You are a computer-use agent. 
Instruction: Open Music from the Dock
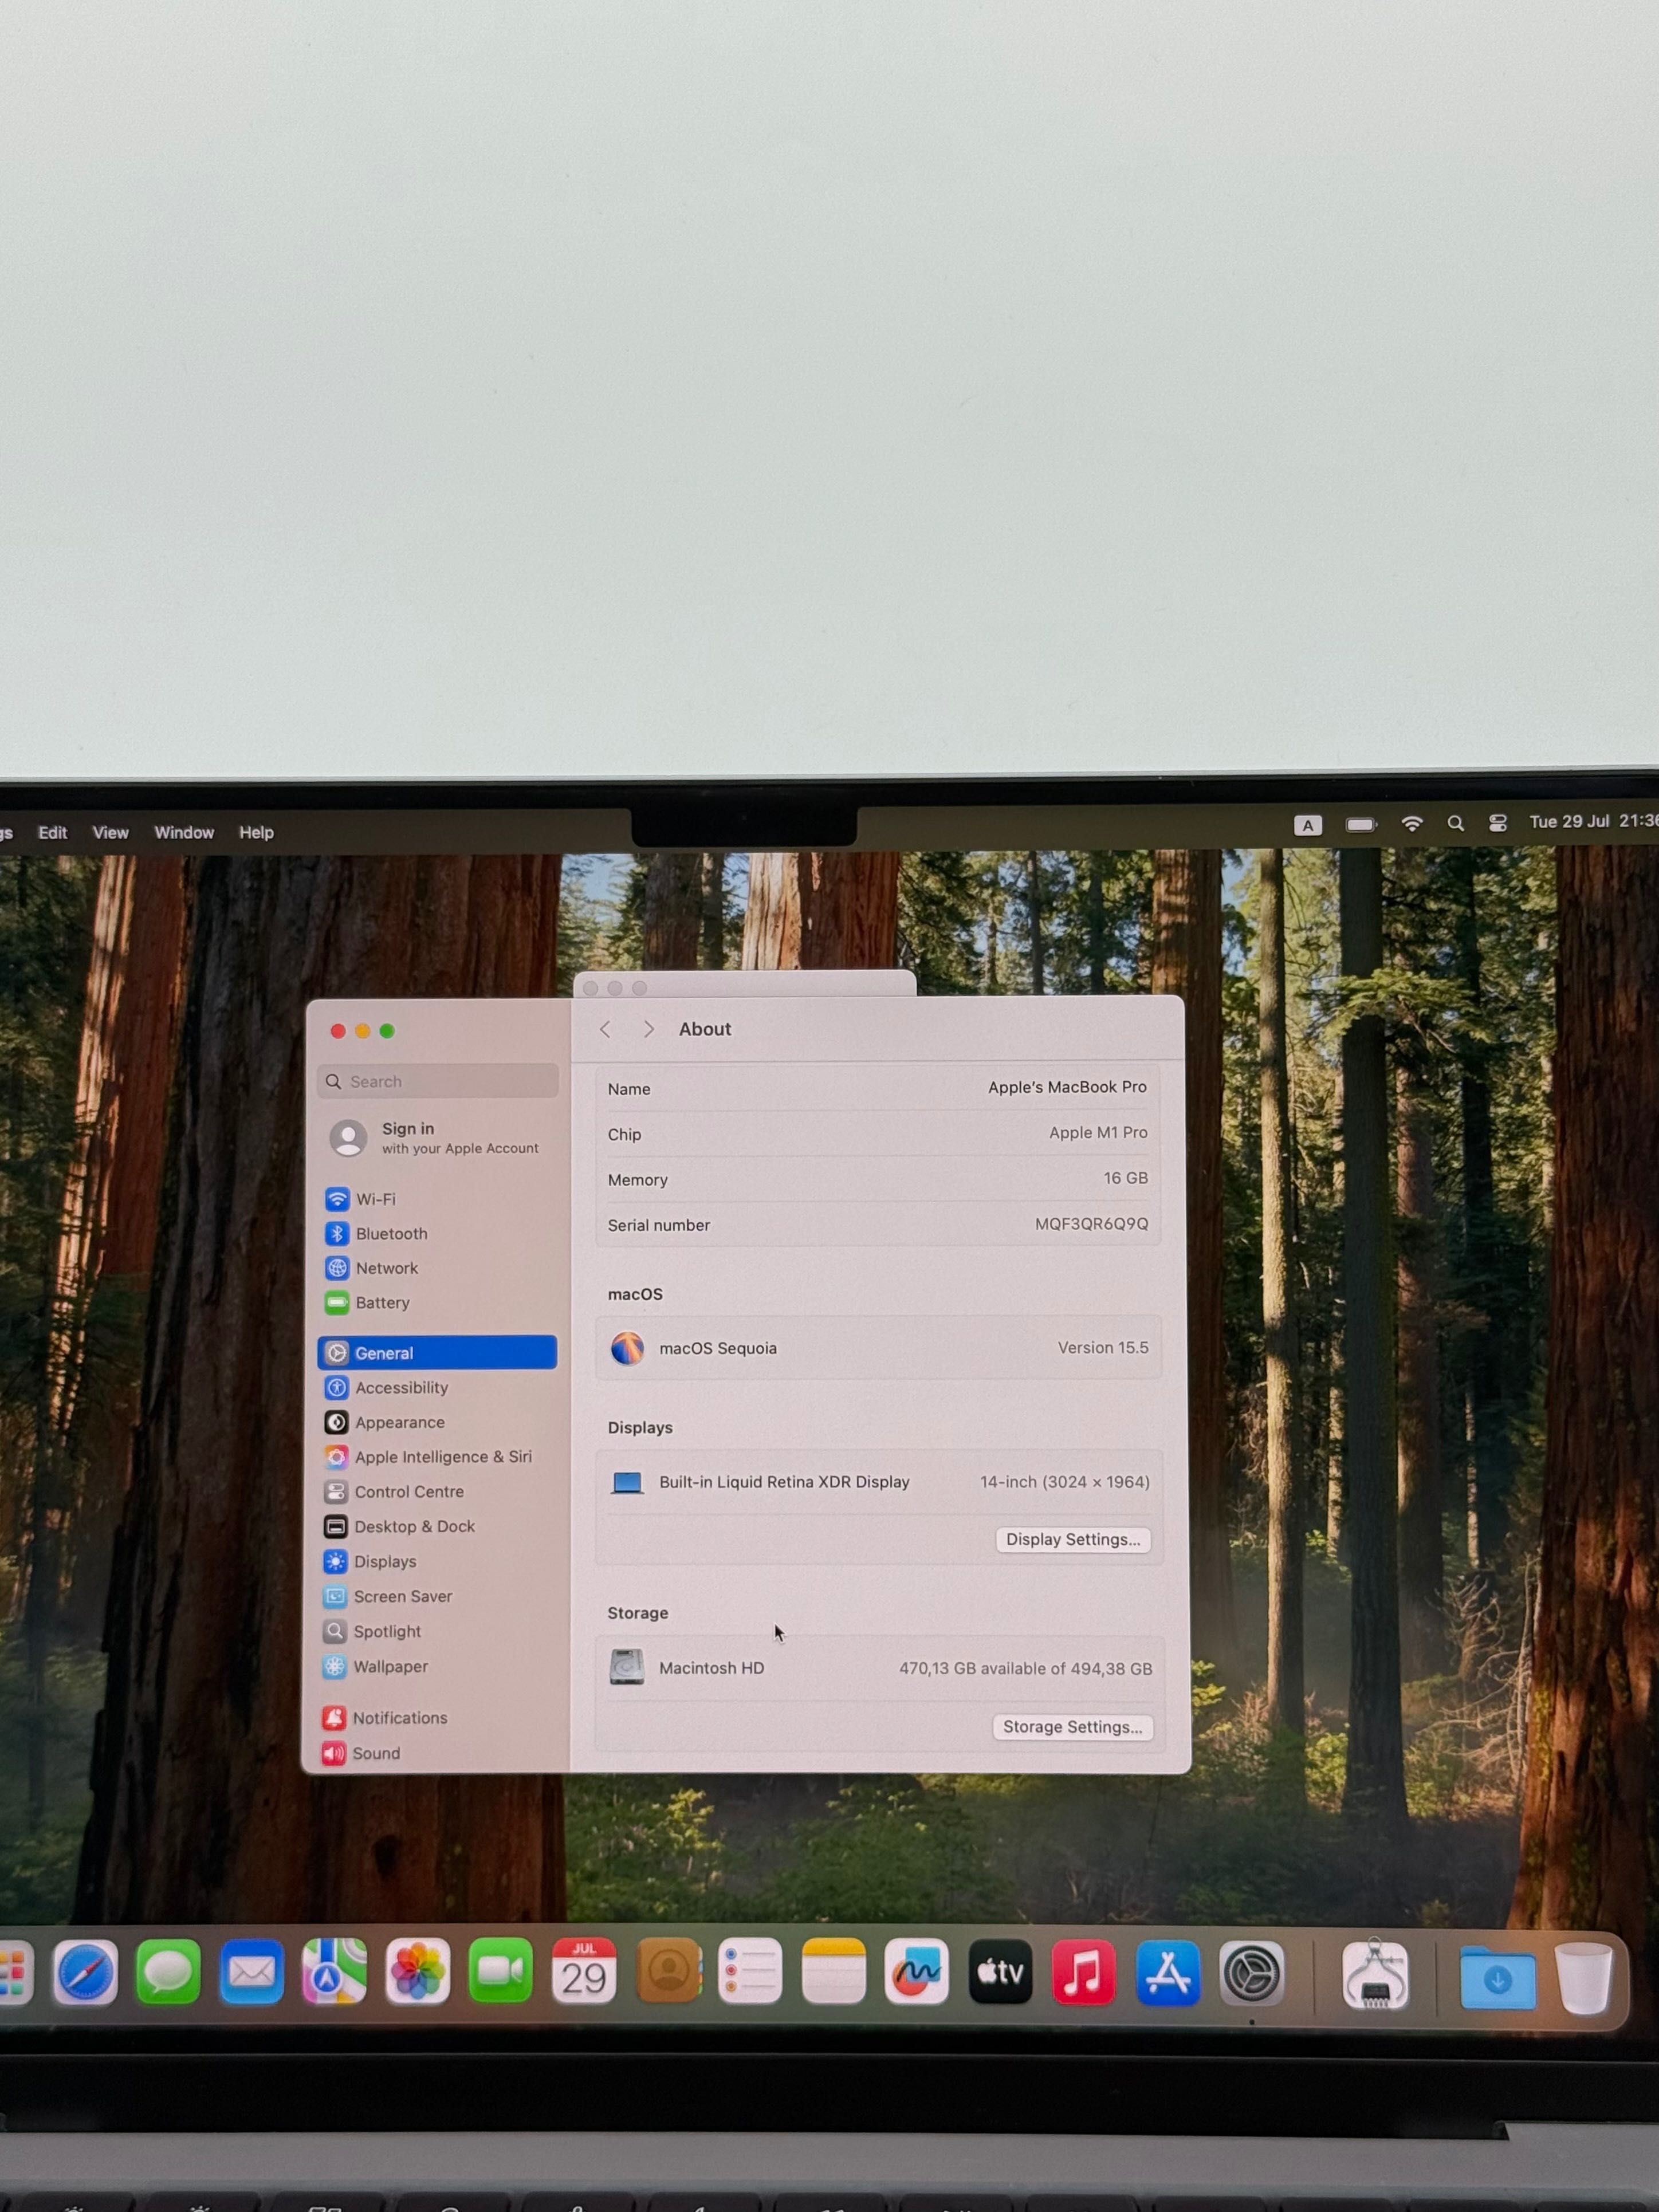[x=1083, y=1973]
